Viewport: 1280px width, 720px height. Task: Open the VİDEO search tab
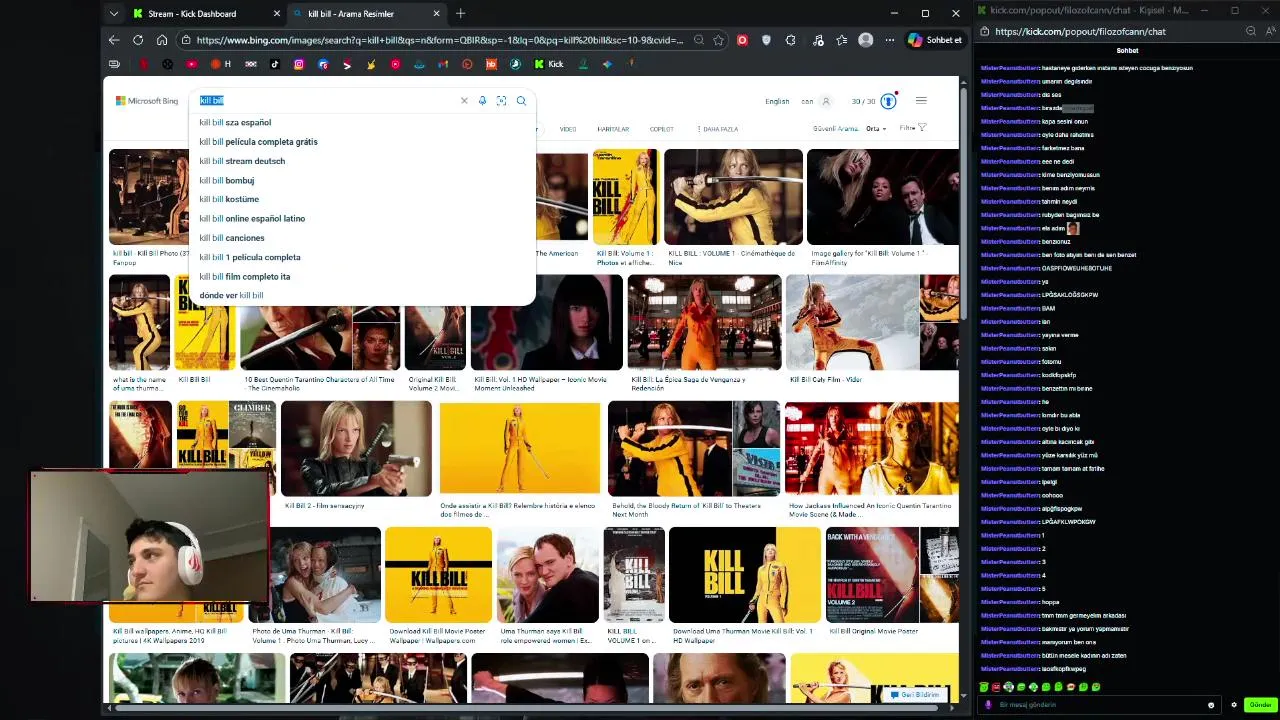pyautogui.click(x=568, y=129)
